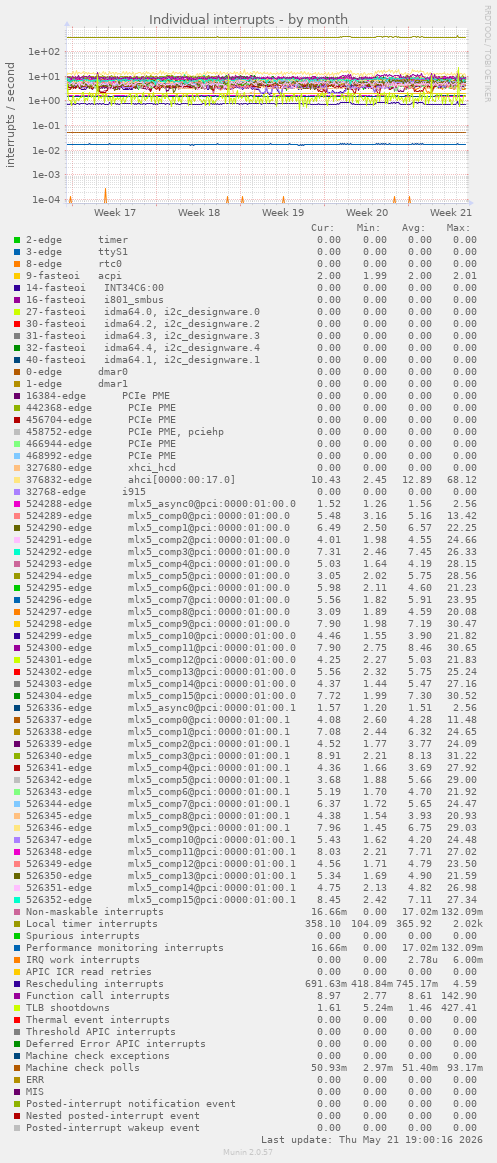Click the swatch beside Local timer interrupts
The width and height of the screenshot is (497, 1163).
17,923
